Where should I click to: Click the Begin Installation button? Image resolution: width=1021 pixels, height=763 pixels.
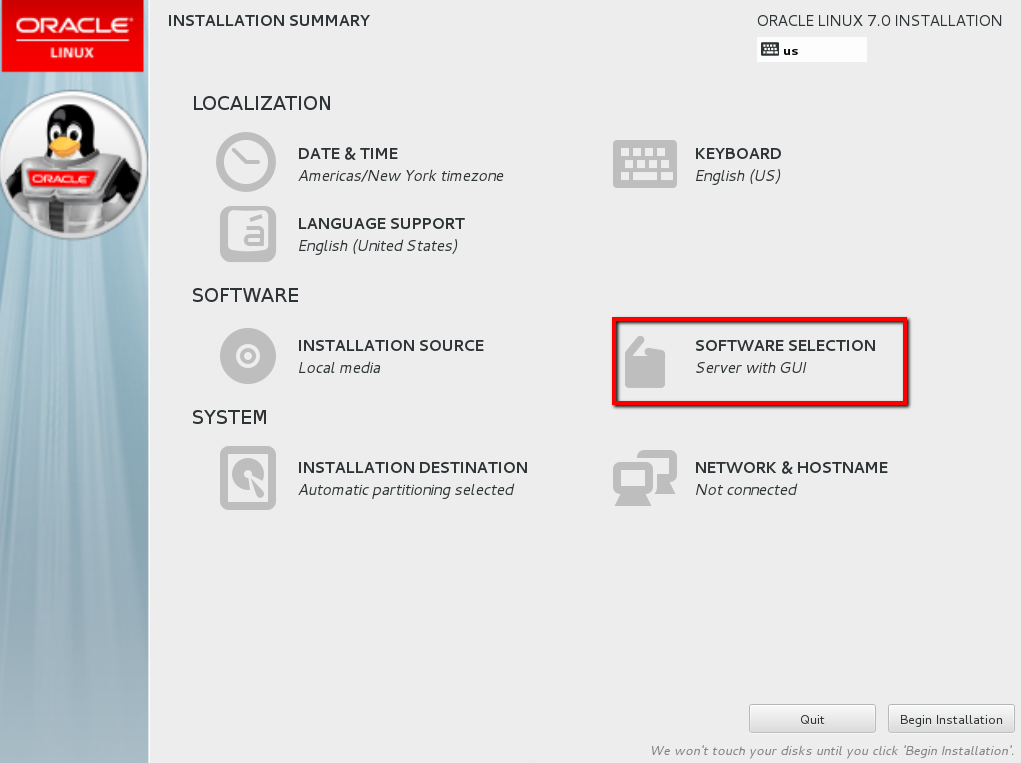point(951,719)
